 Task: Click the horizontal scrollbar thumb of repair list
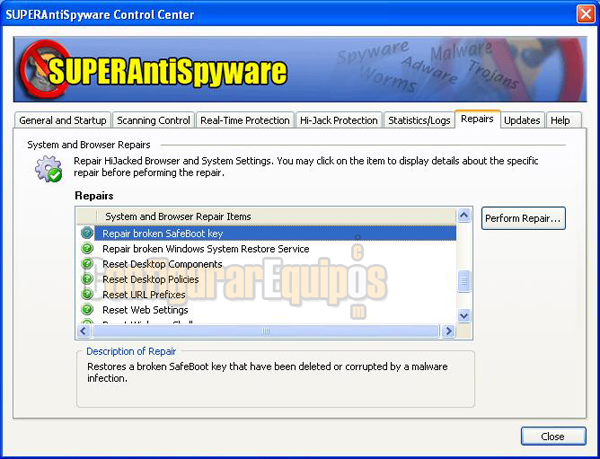[265, 331]
